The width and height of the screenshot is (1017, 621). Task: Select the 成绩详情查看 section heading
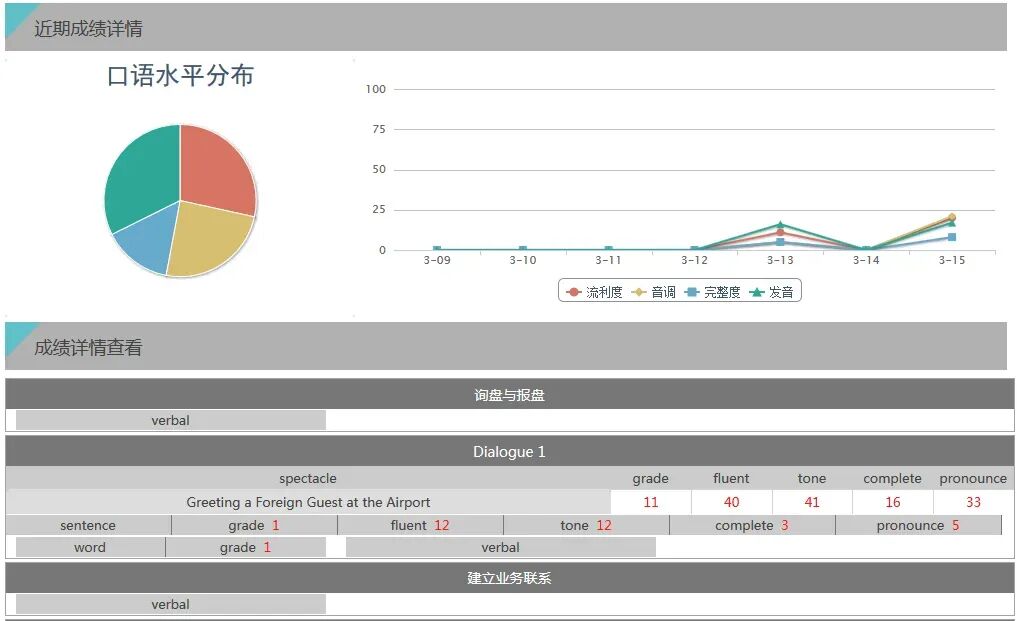pos(88,348)
